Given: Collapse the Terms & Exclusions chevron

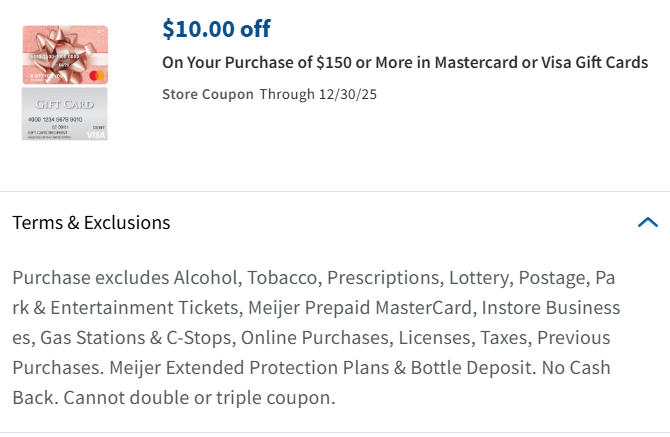Looking at the screenshot, I should [647, 222].
